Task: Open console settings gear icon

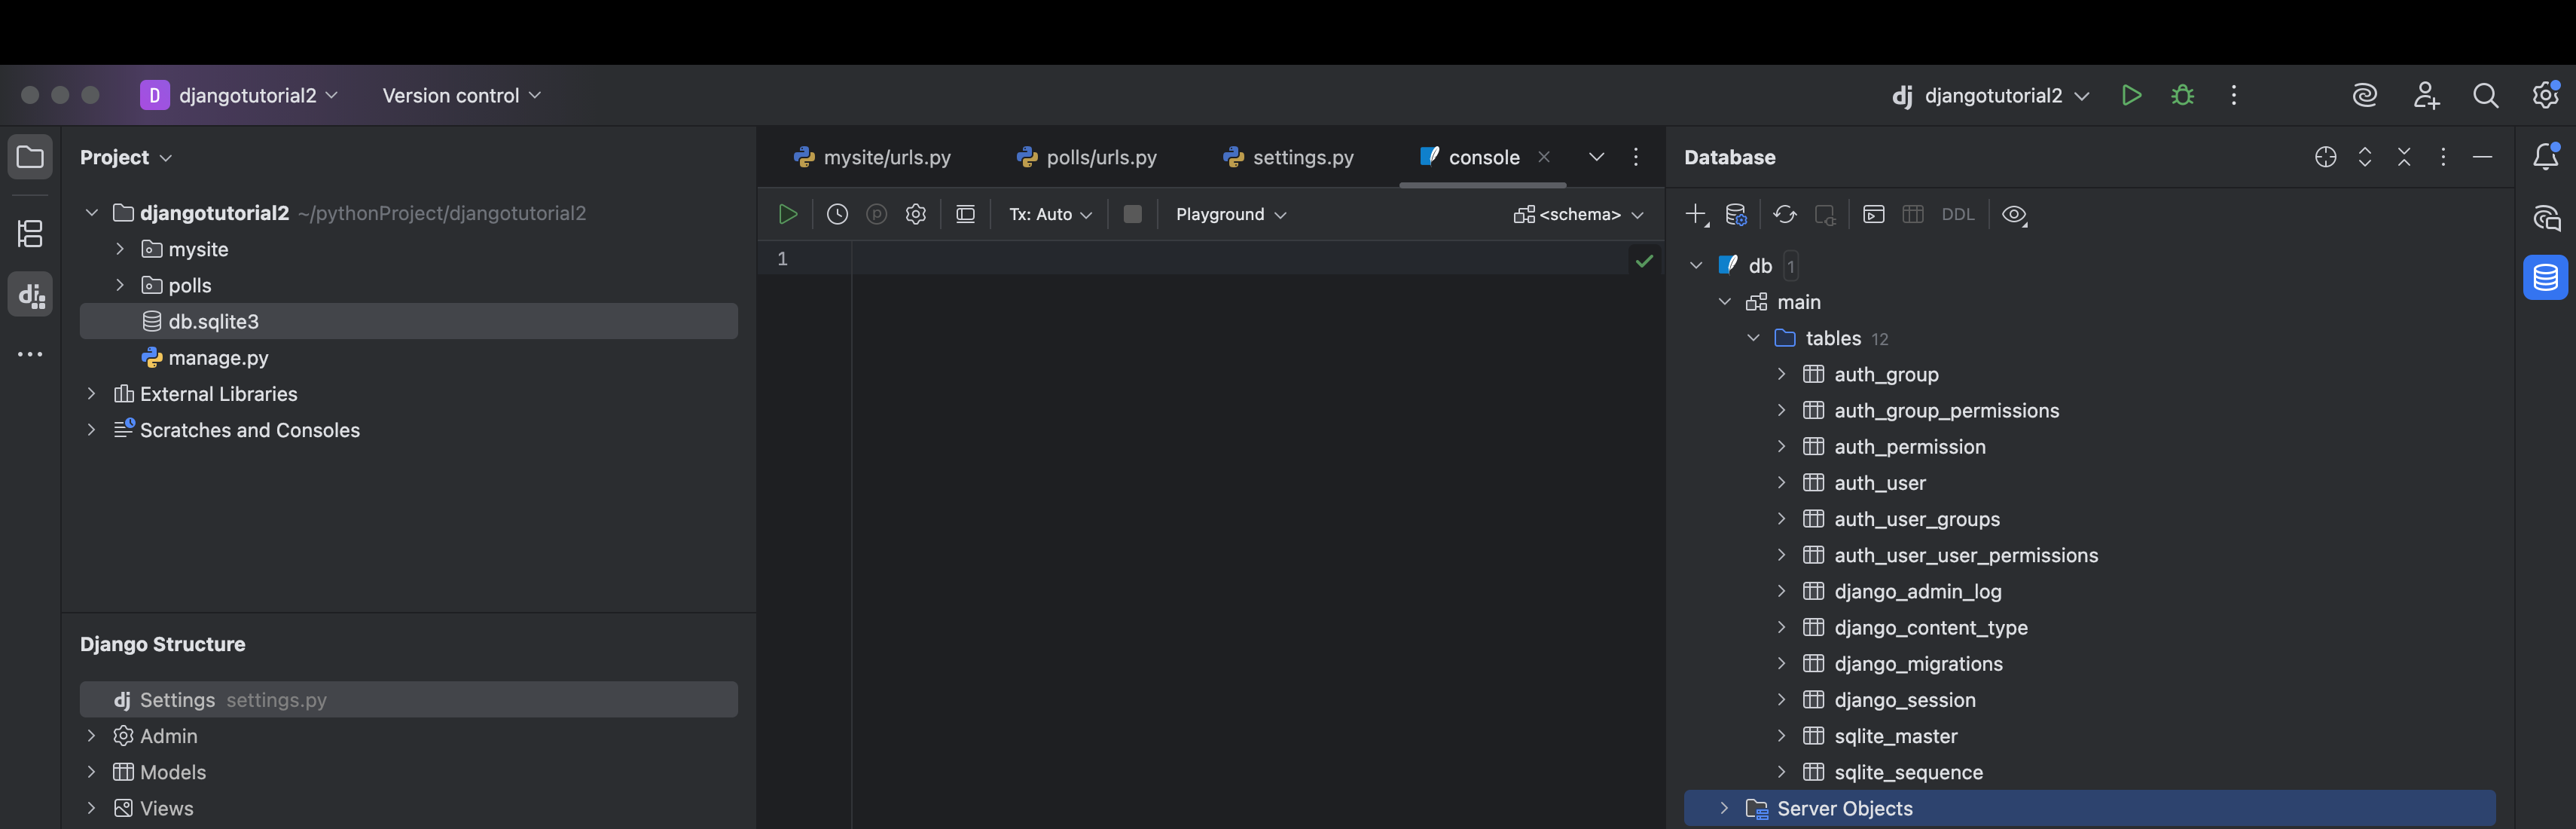Action: pyautogui.click(x=916, y=214)
